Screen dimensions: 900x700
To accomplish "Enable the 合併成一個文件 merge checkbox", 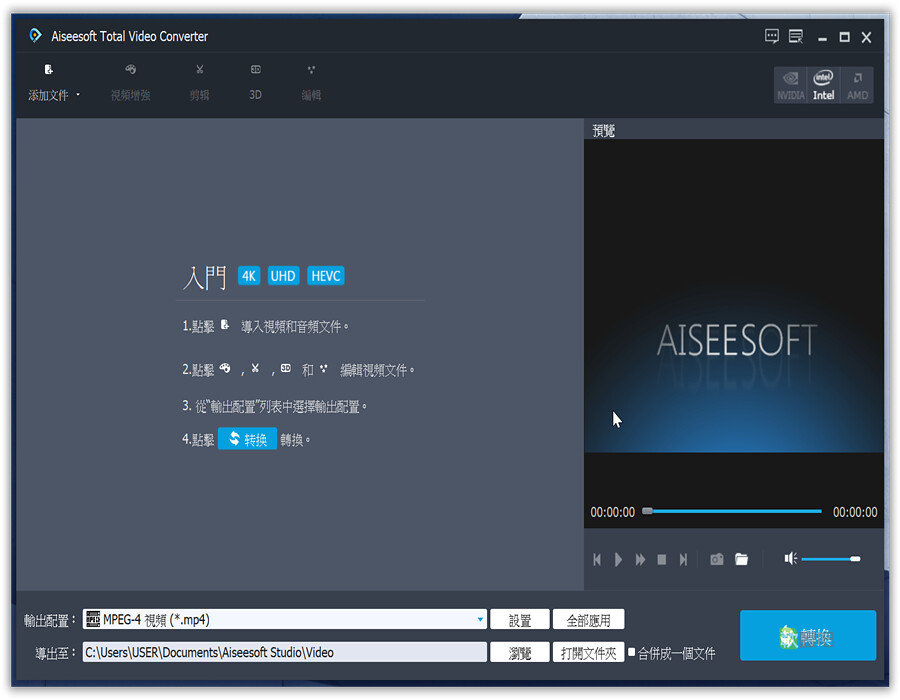I will click(x=631, y=652).
